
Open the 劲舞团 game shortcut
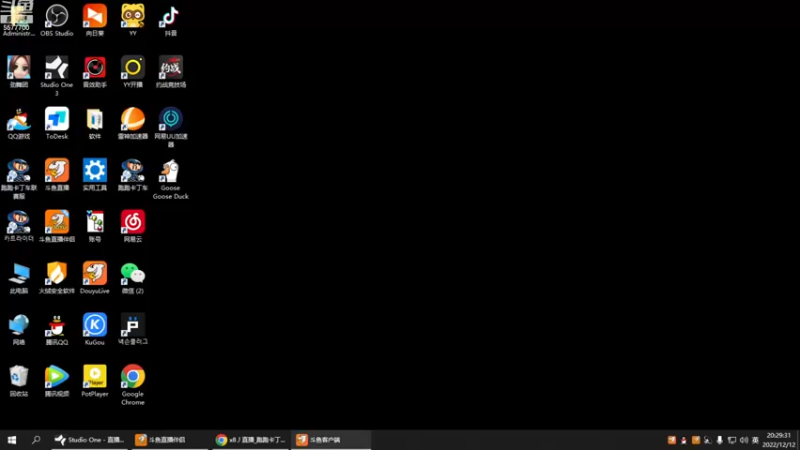(x=19, y=71)
